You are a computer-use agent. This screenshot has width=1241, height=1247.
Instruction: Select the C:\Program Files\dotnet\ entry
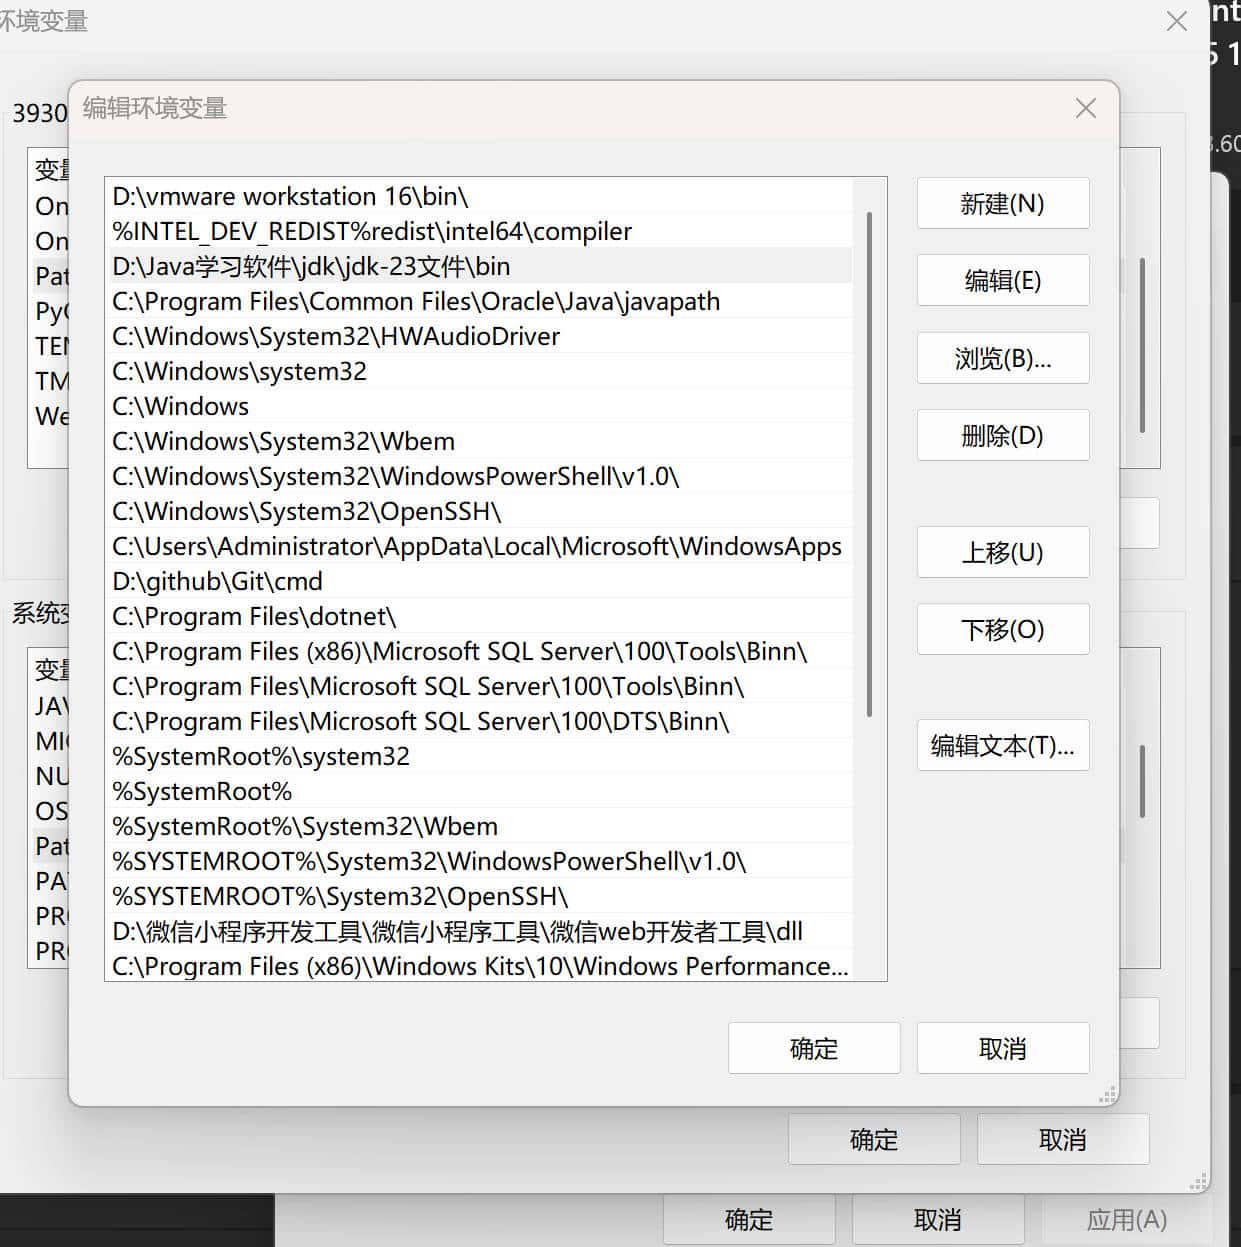pyautogui.click(x=480, y=616)
